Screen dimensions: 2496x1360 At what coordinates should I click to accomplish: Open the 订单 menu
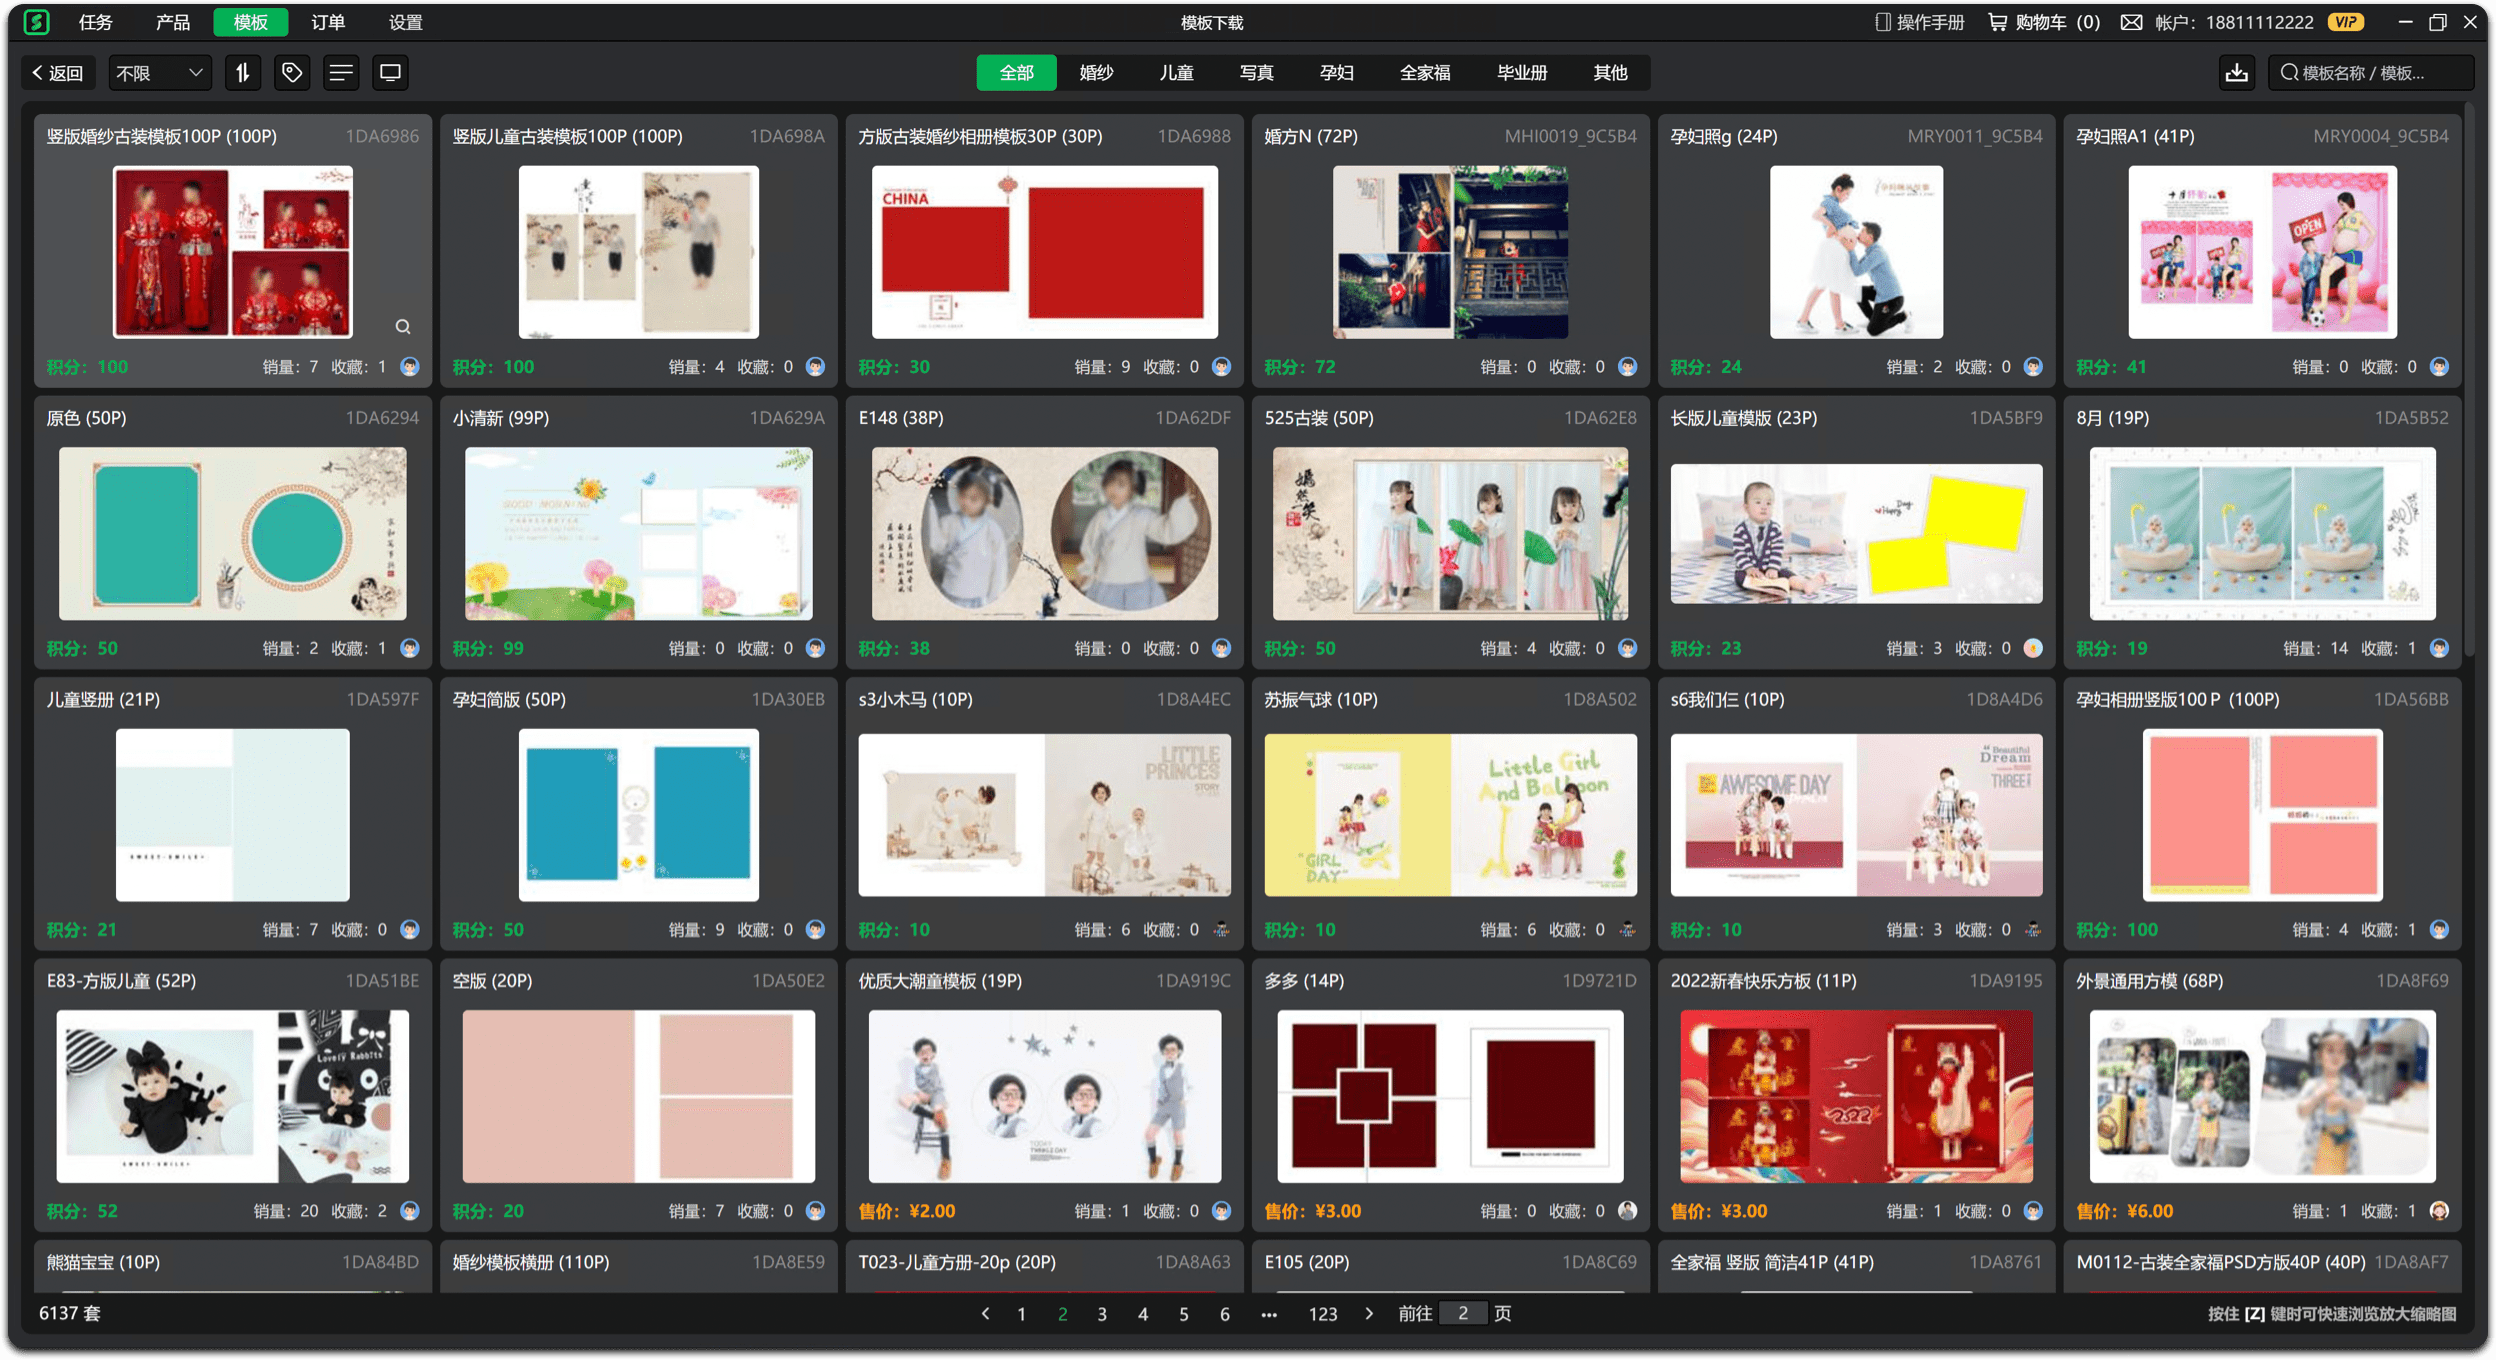pyautogui.click(x=328, y=22)
